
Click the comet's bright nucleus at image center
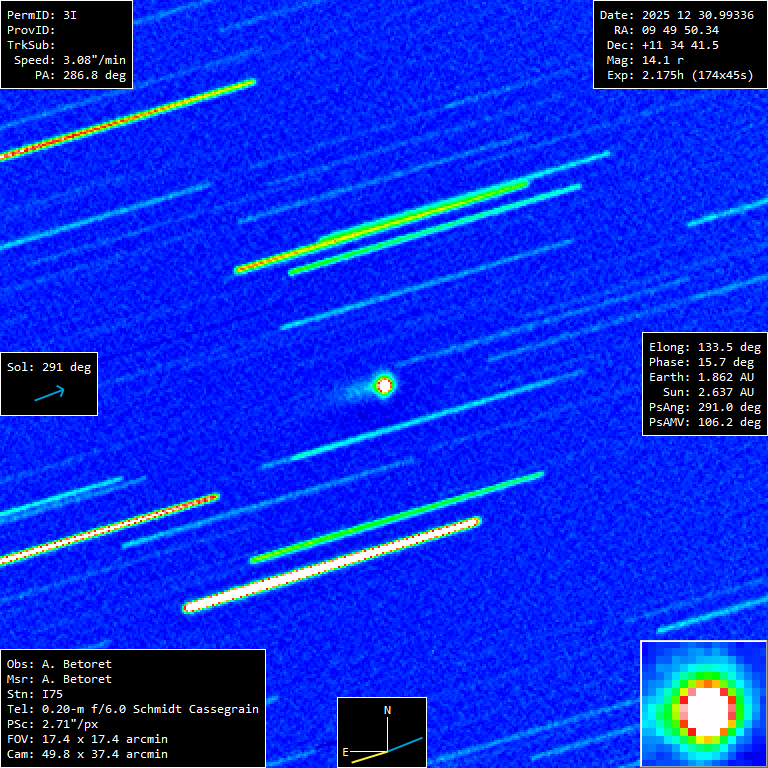coord(384,384)
